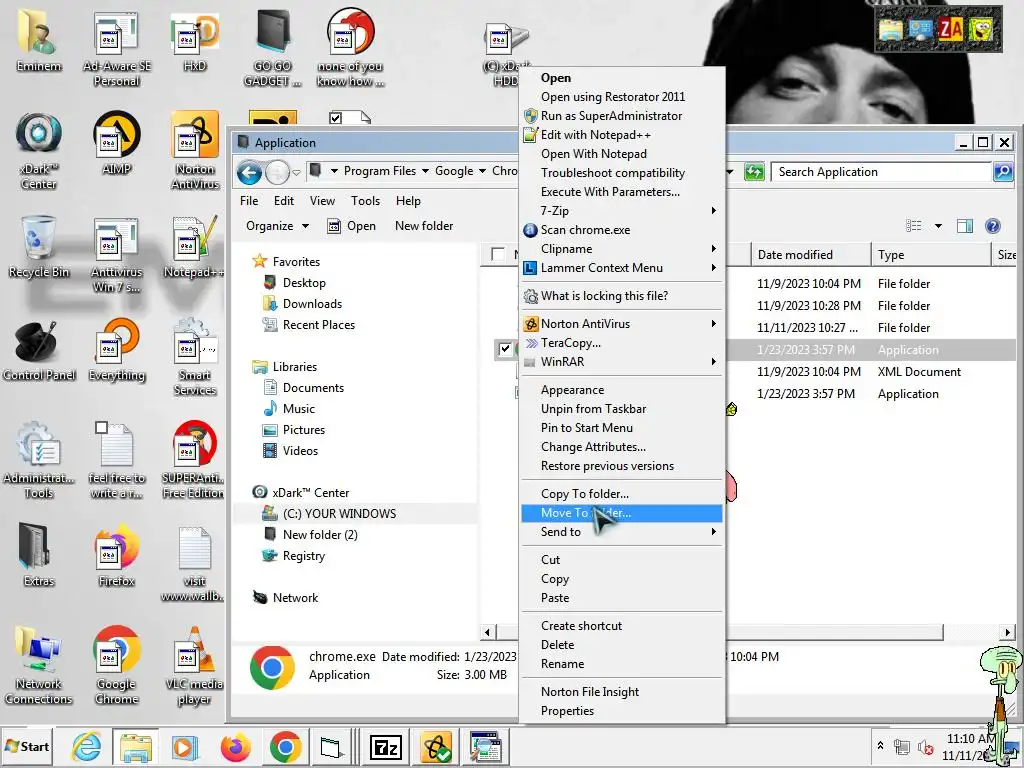
Task: Launch Firefox desktop shortcut
Action: pos(116,555)
